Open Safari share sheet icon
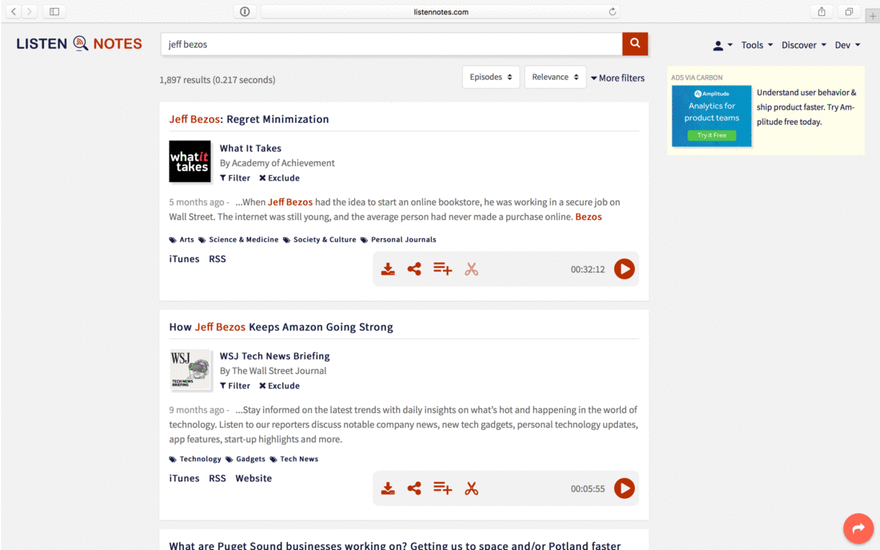The height and width of the screenshot is (550, 880). click(x=822, y=11)
